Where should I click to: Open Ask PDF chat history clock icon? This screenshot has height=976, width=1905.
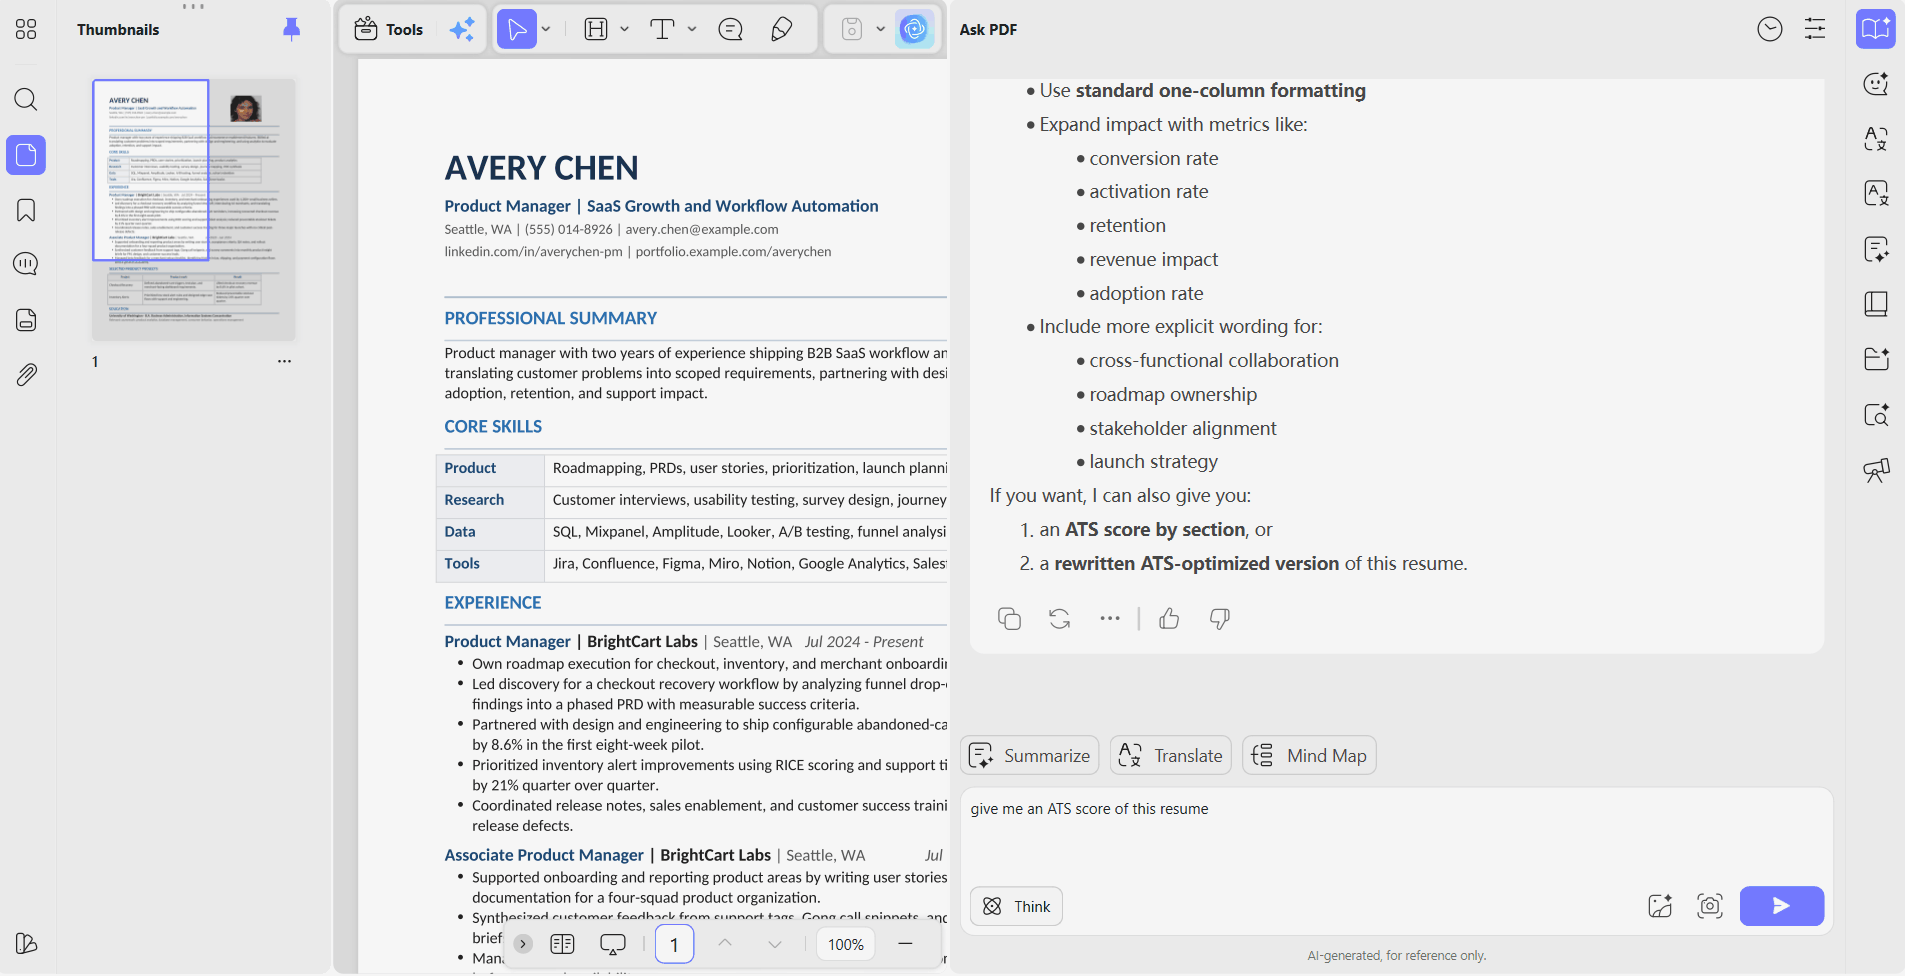pos(1770,29)
